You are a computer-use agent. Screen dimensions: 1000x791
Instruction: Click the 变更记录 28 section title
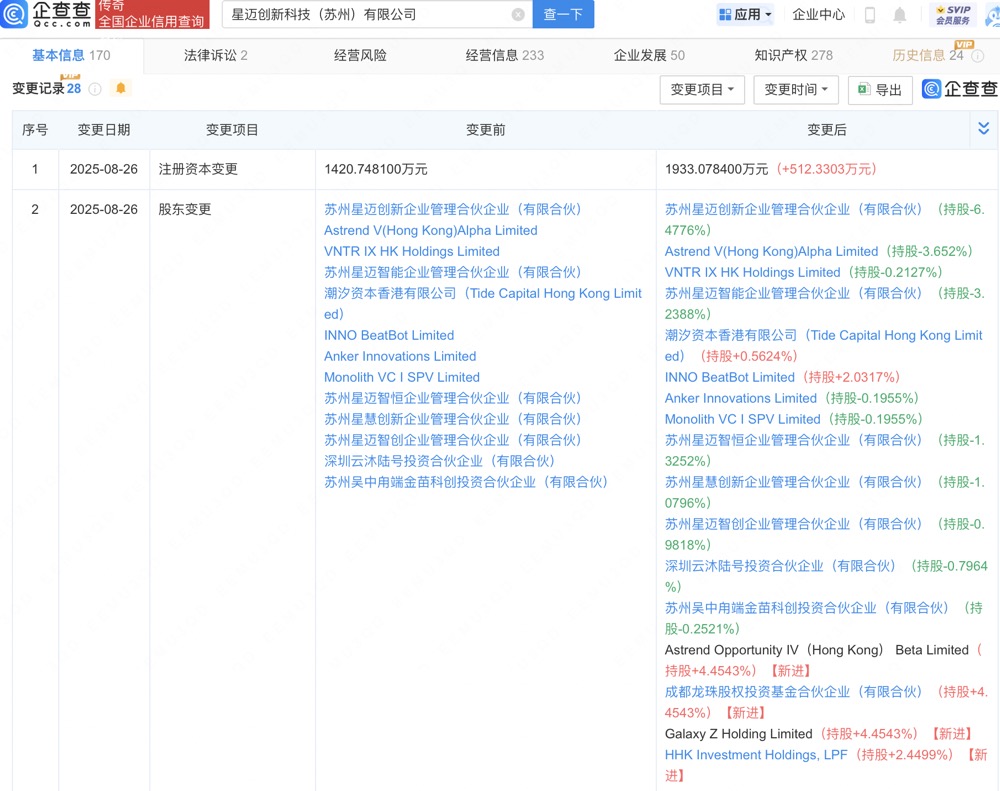47,89
